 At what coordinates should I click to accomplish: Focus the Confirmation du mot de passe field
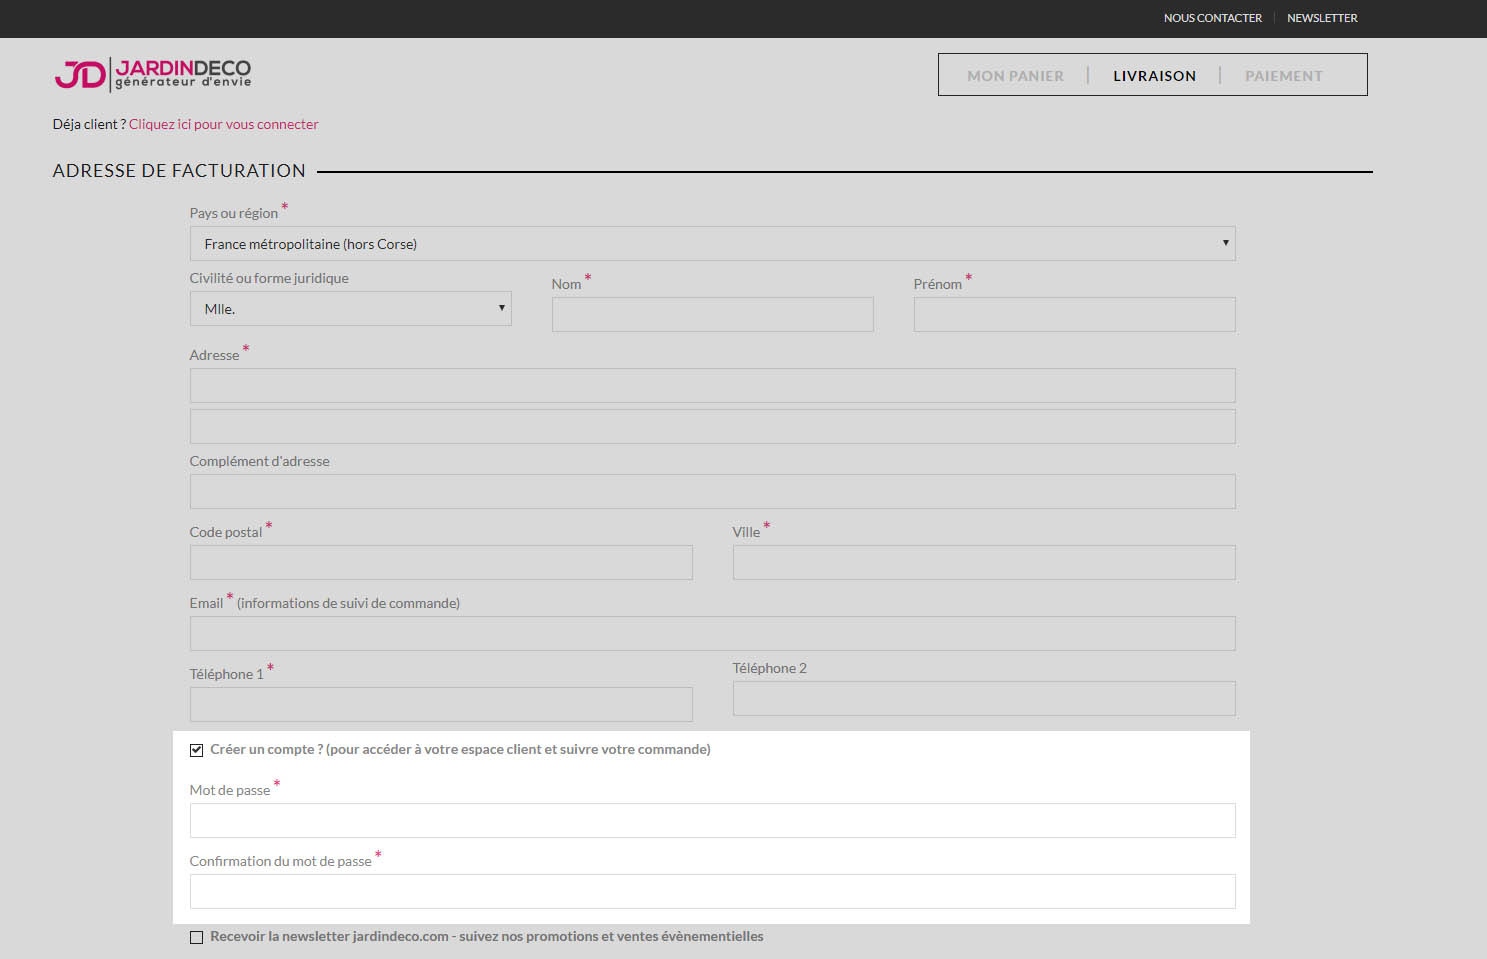tap(712, 892)
